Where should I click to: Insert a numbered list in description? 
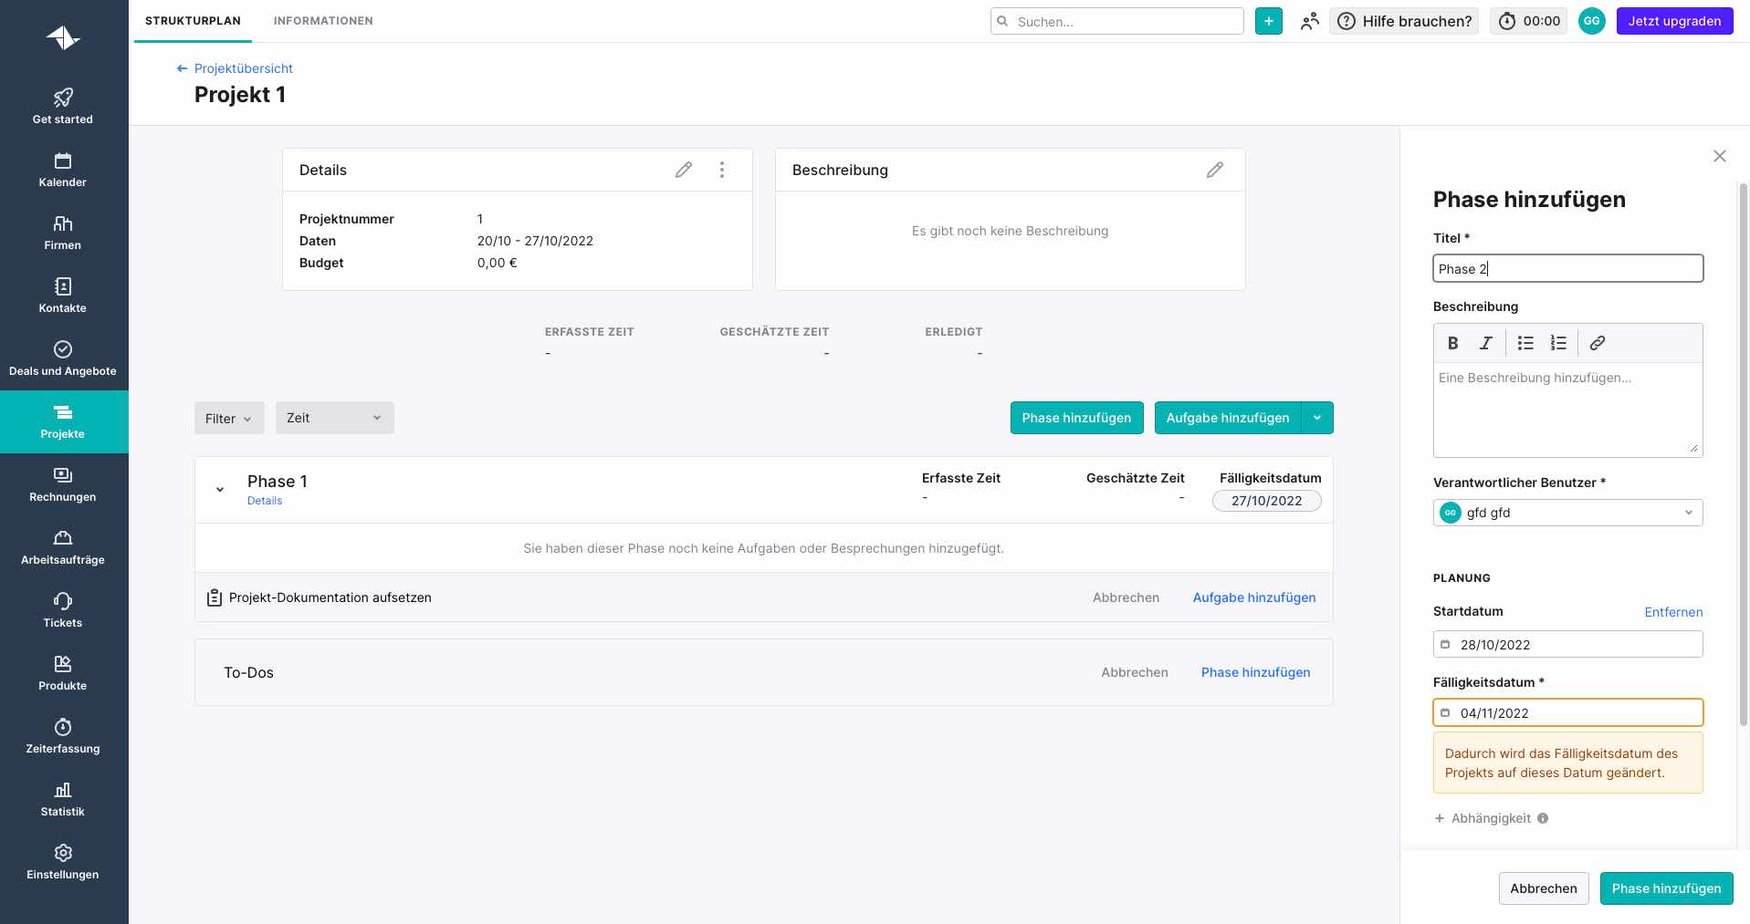(1558, 343)
